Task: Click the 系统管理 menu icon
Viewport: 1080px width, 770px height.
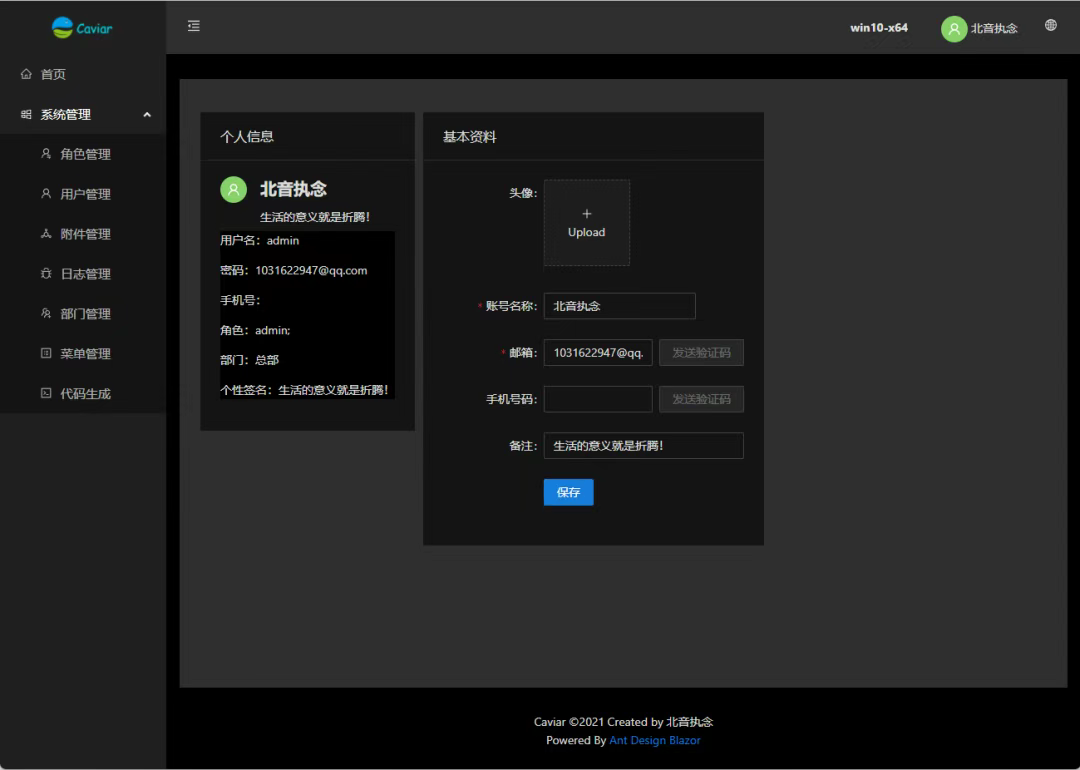Action: click(26, 114)
